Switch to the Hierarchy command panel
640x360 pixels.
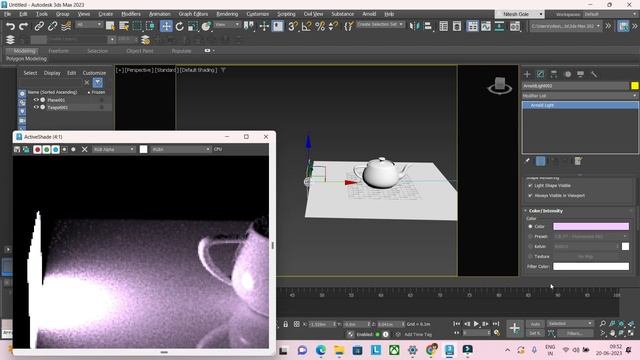click(x=554, y=74)
